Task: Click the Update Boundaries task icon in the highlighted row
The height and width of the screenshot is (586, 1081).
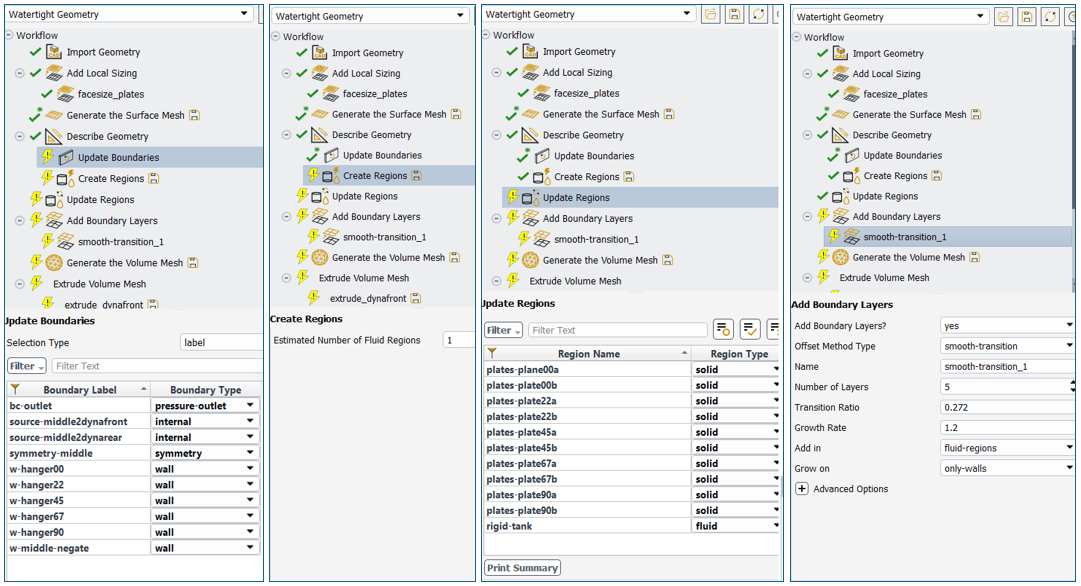Action: pyautogui.click(x=66, y=157)
